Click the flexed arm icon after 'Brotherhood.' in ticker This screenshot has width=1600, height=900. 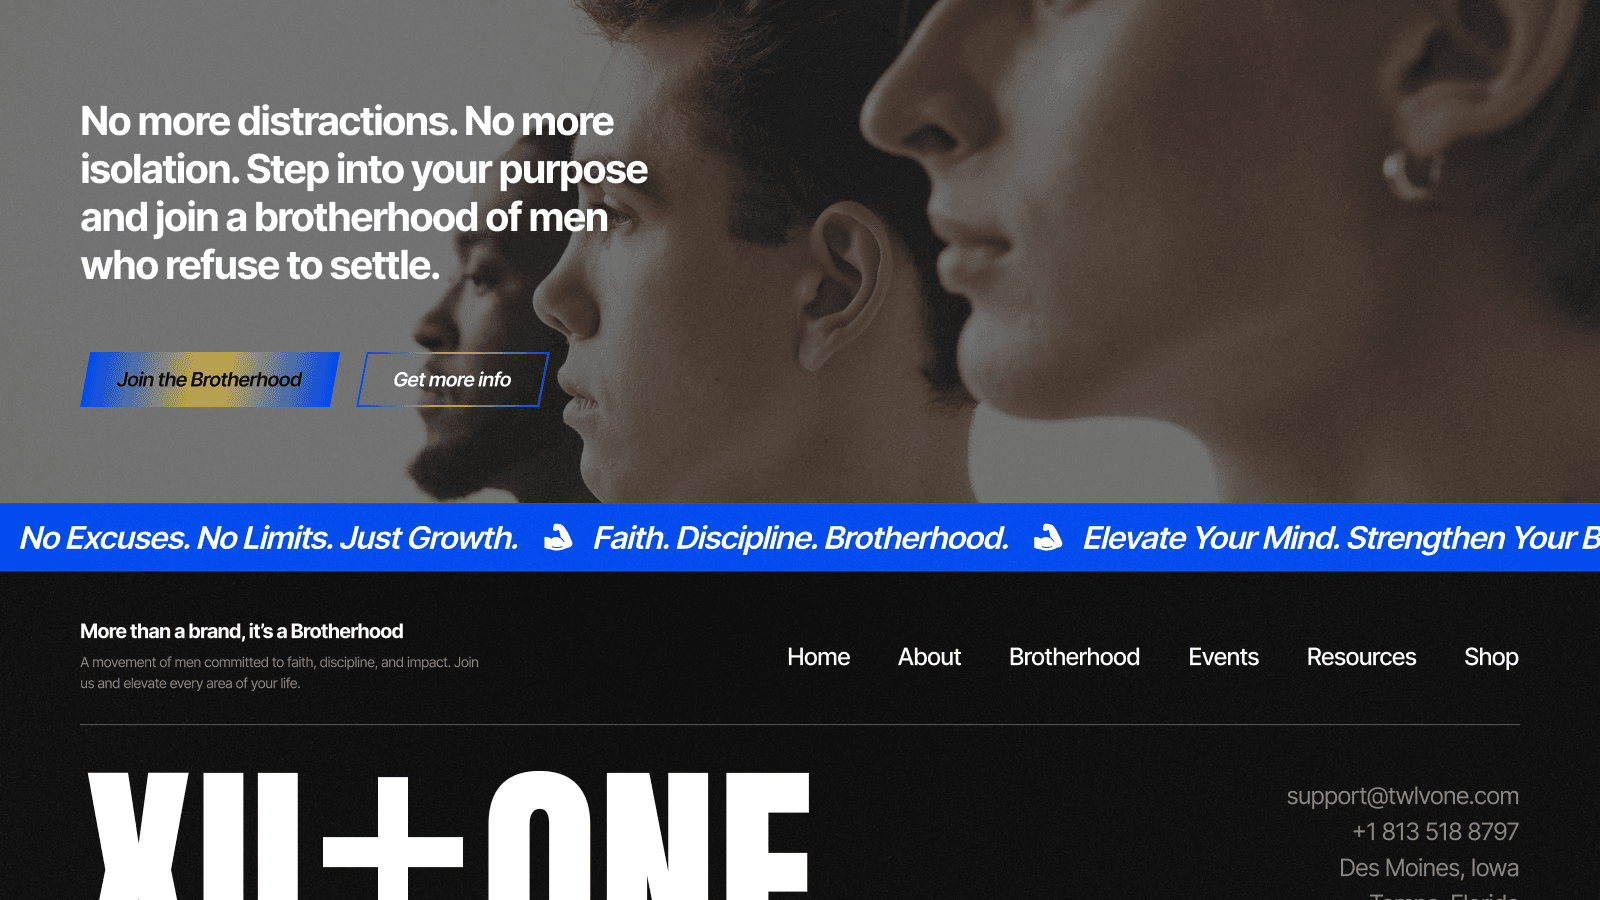(x=1048, y=538)
